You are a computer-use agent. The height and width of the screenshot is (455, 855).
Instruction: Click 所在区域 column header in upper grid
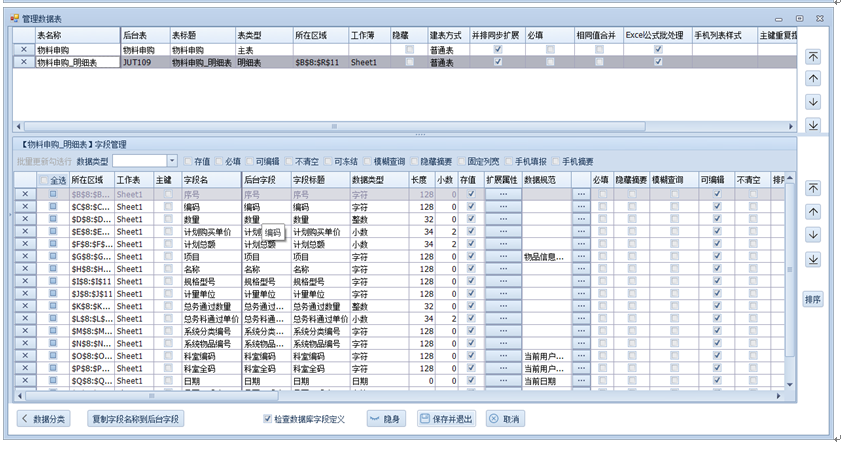pyautogui.click(x=321, y=35)
